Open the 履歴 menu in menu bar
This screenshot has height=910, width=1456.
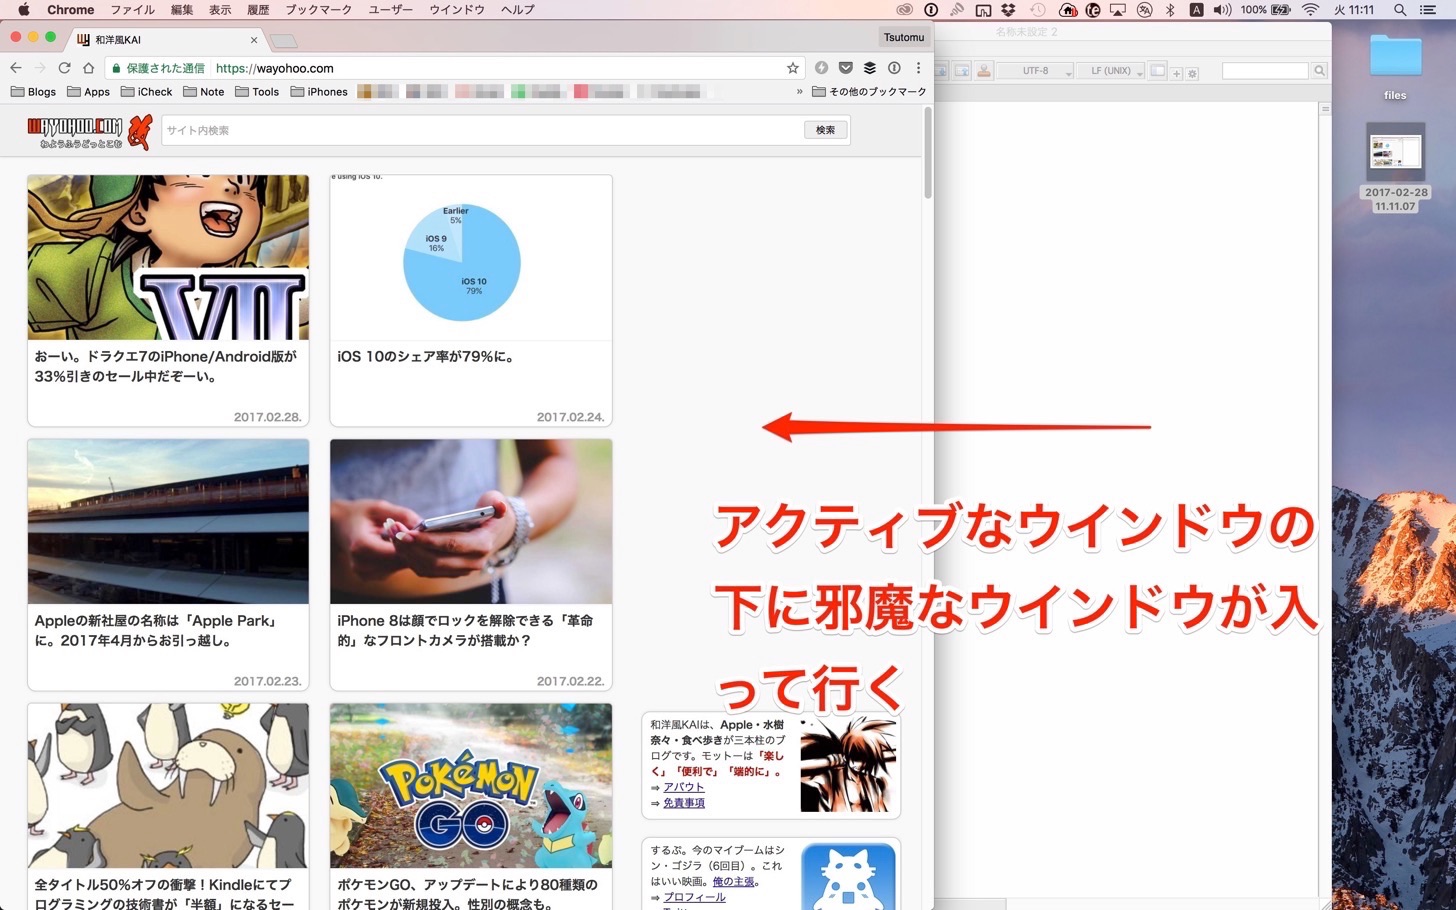(x=258, y=10)
